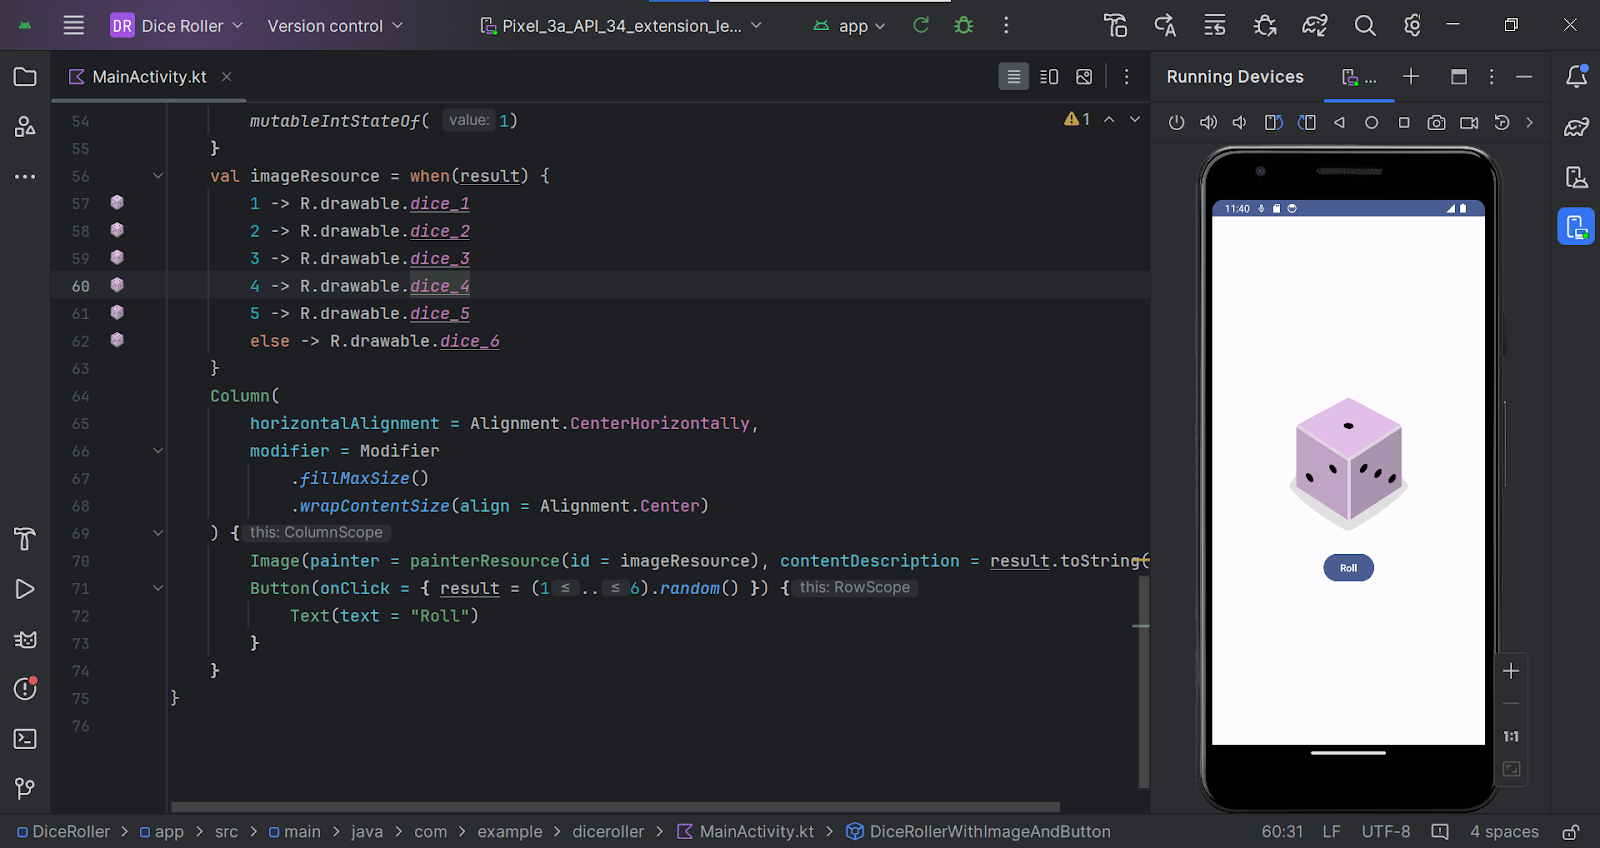The image size is (1600, 848).
Task: Toggle file read-only lock in status bar
Action: coord(1571,832)
